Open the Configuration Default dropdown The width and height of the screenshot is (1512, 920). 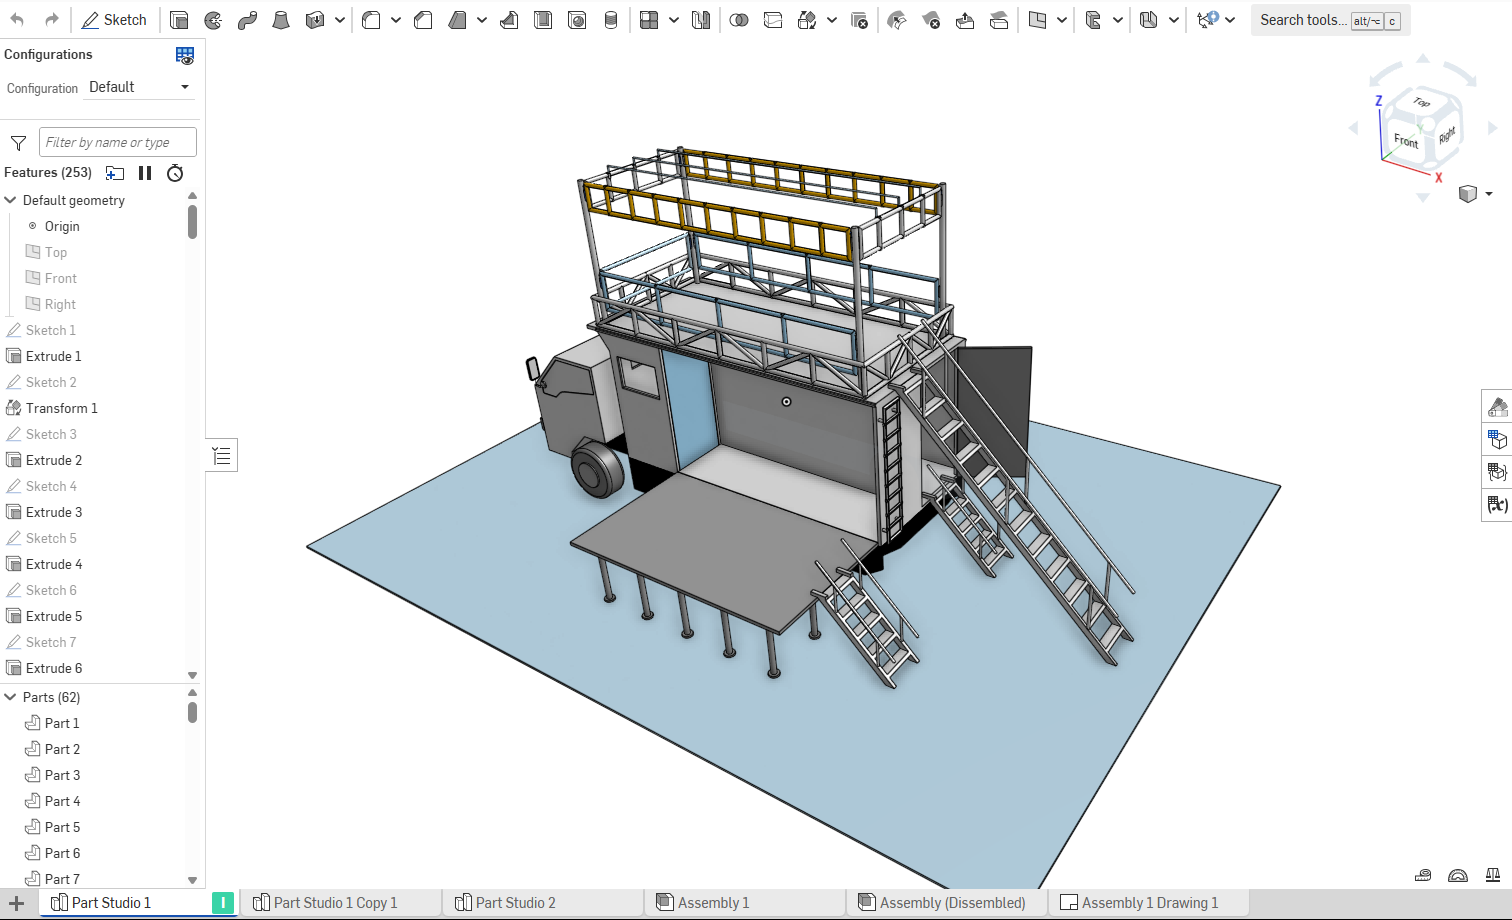(x=139, y=87)
